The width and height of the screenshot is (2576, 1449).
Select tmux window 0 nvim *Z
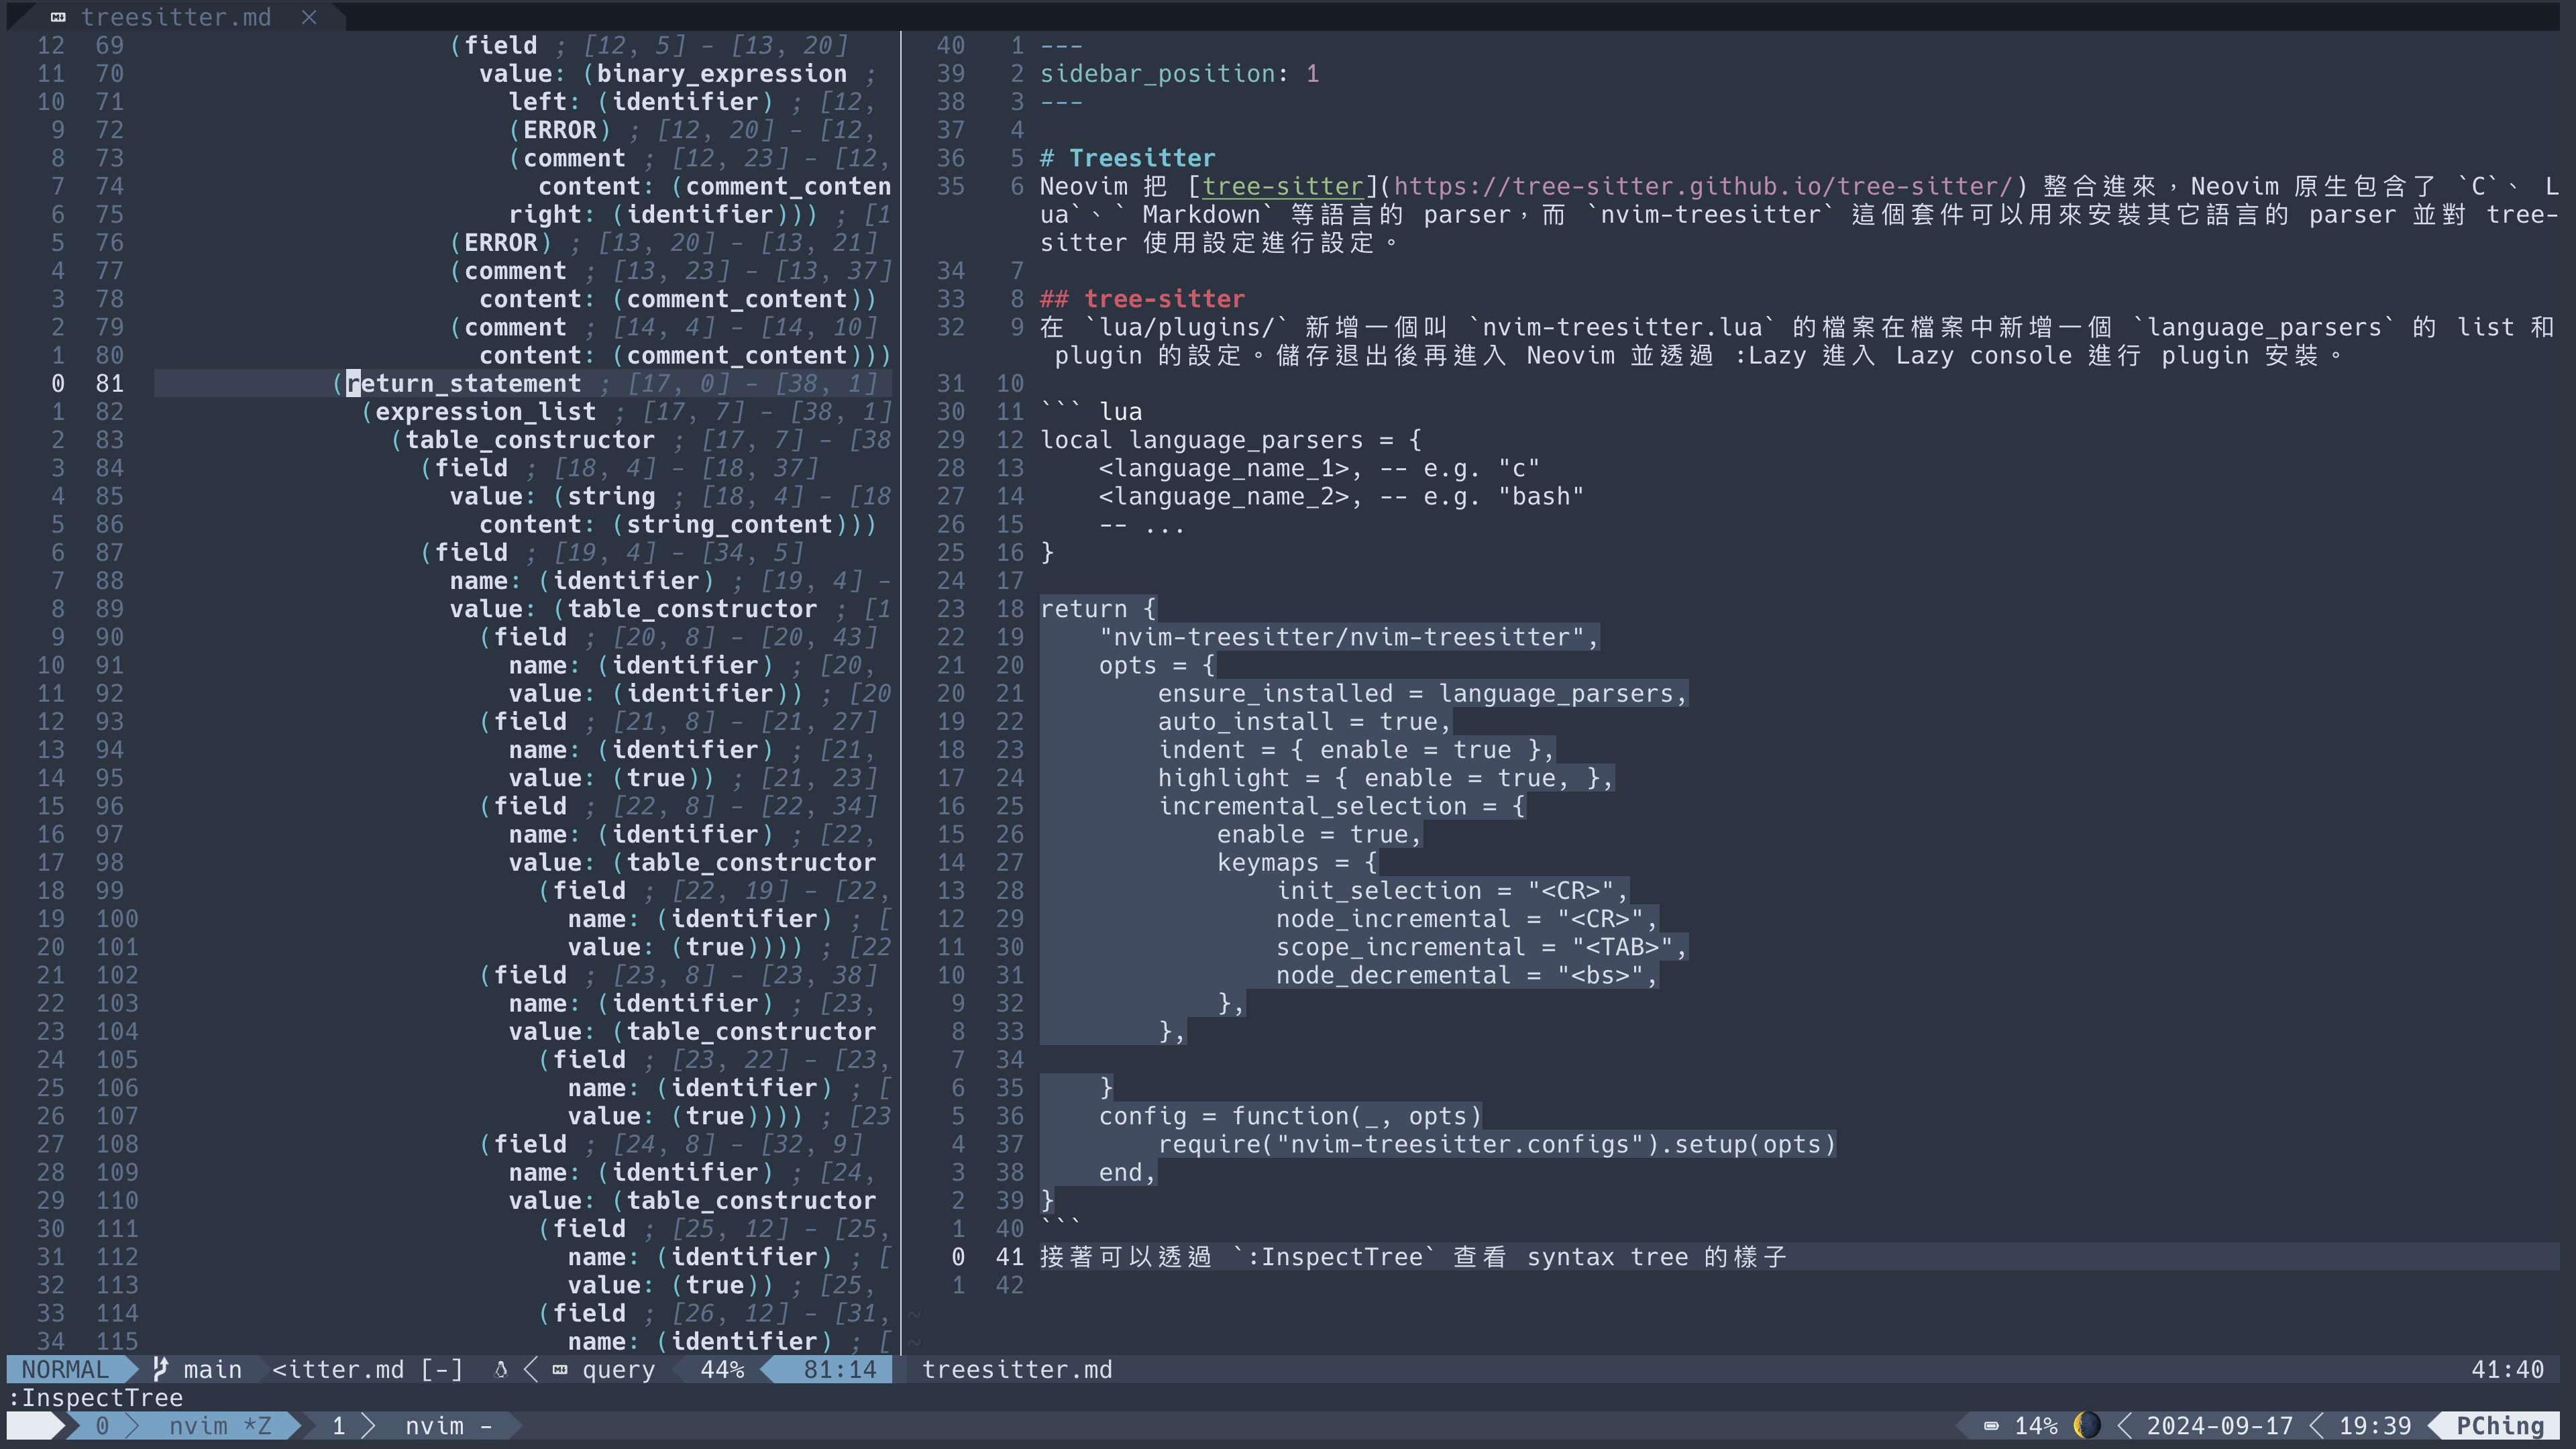[183, 1425]
